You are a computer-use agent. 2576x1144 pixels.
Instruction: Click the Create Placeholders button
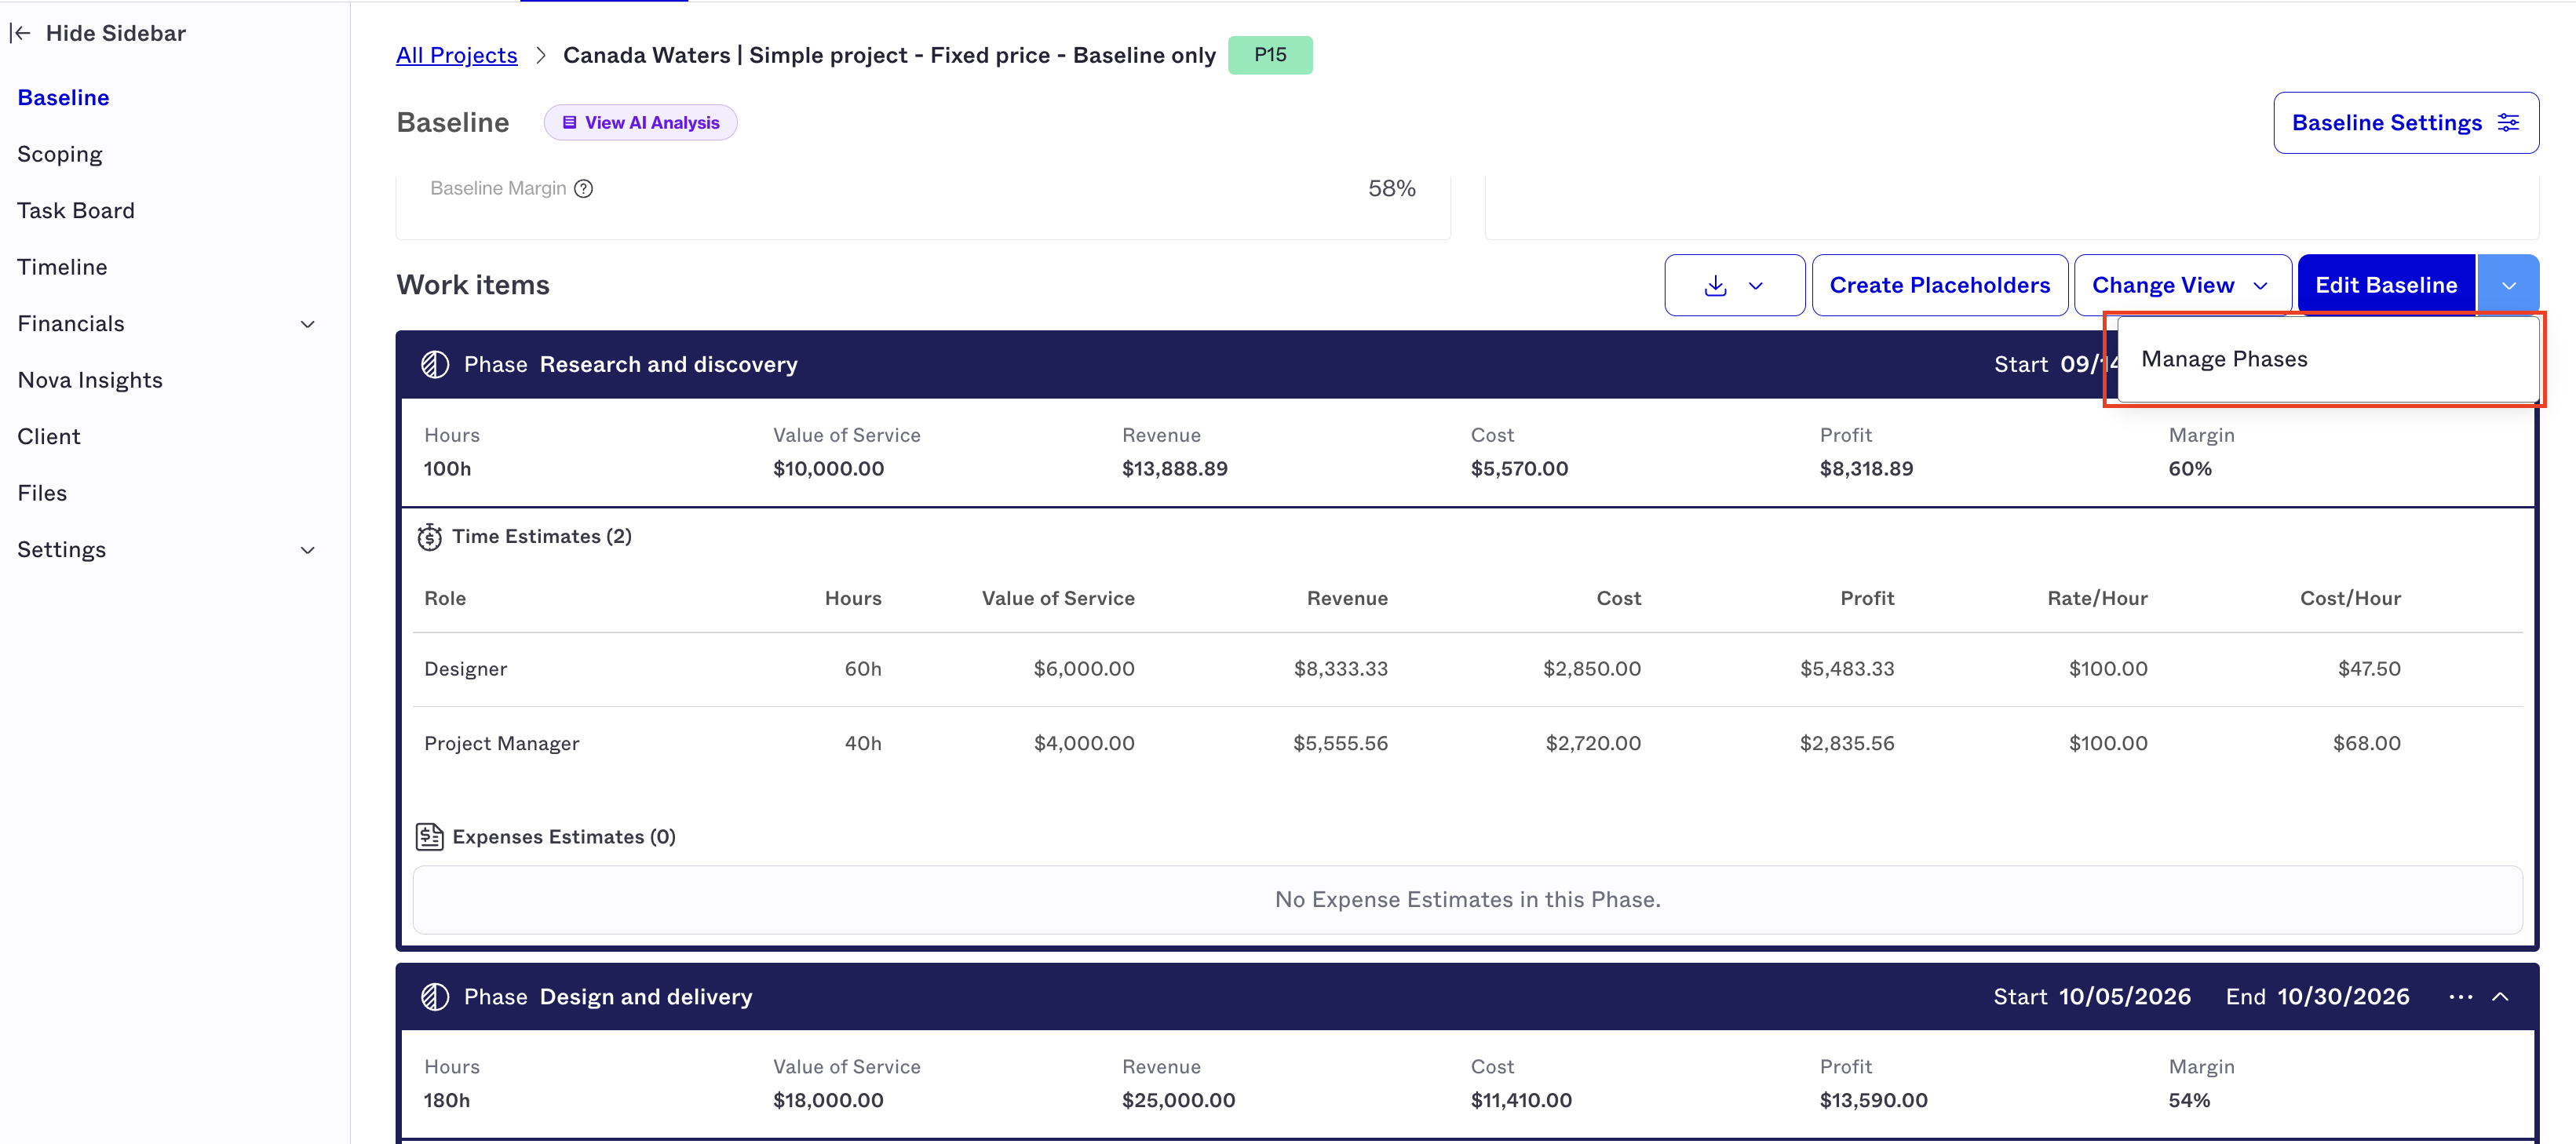[x=1939, y=286]
